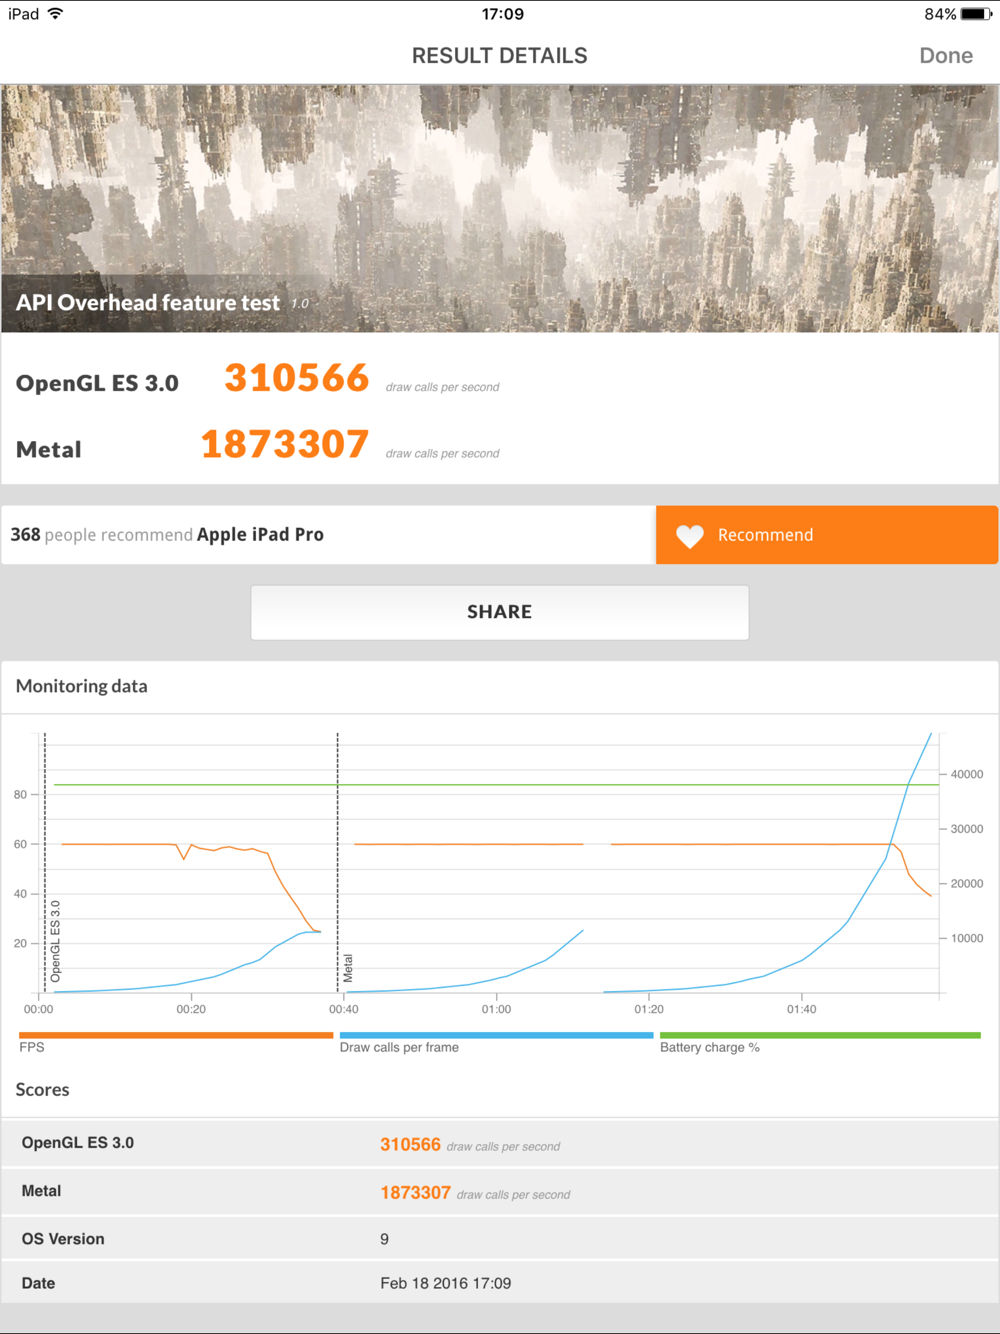Click the '368 people recommend Apple iPad Pro' text
1000x1334 pixels.
tap(167, 535)
